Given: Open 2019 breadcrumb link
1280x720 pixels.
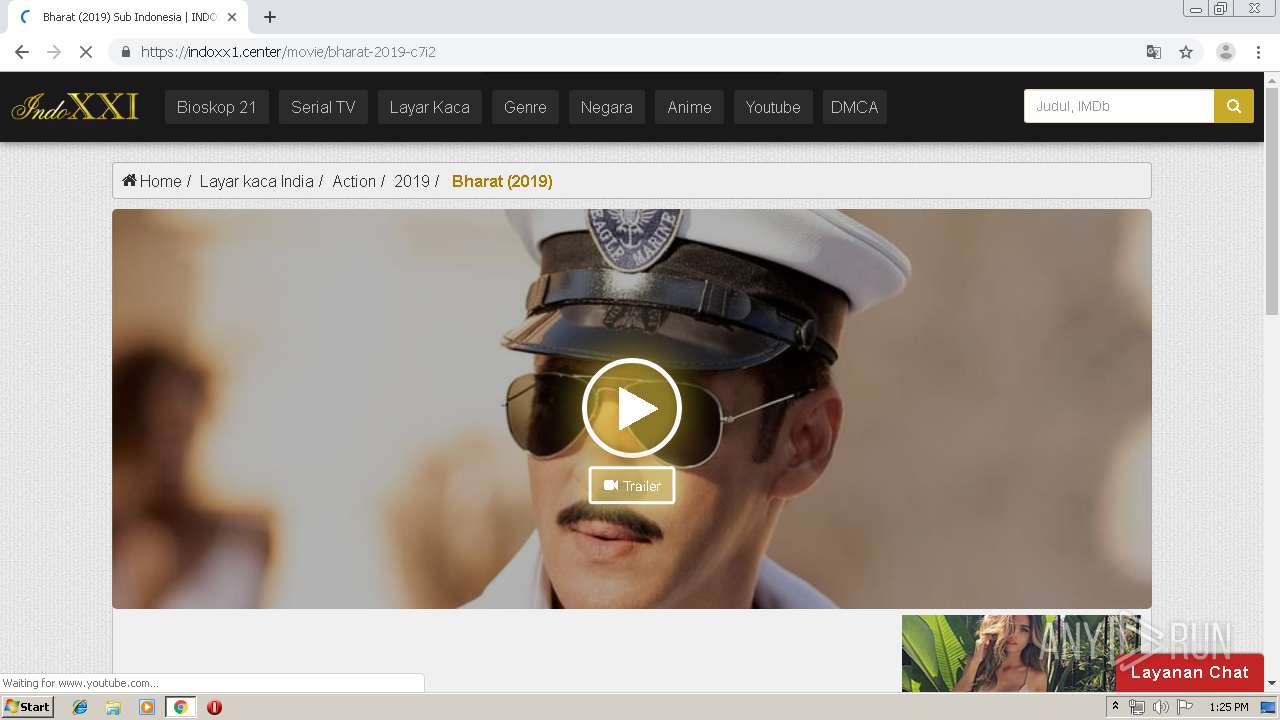Looking at the screenshot, I should 412,181.
